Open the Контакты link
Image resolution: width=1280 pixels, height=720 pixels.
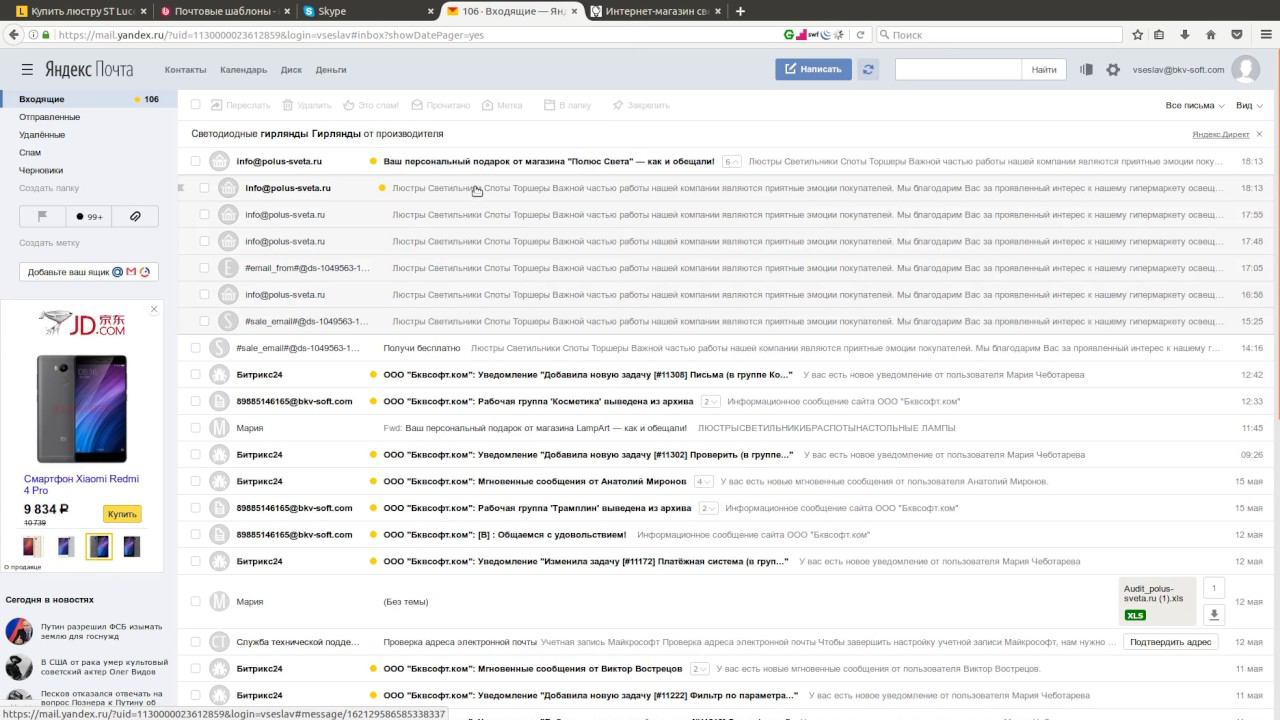point(185,70)
